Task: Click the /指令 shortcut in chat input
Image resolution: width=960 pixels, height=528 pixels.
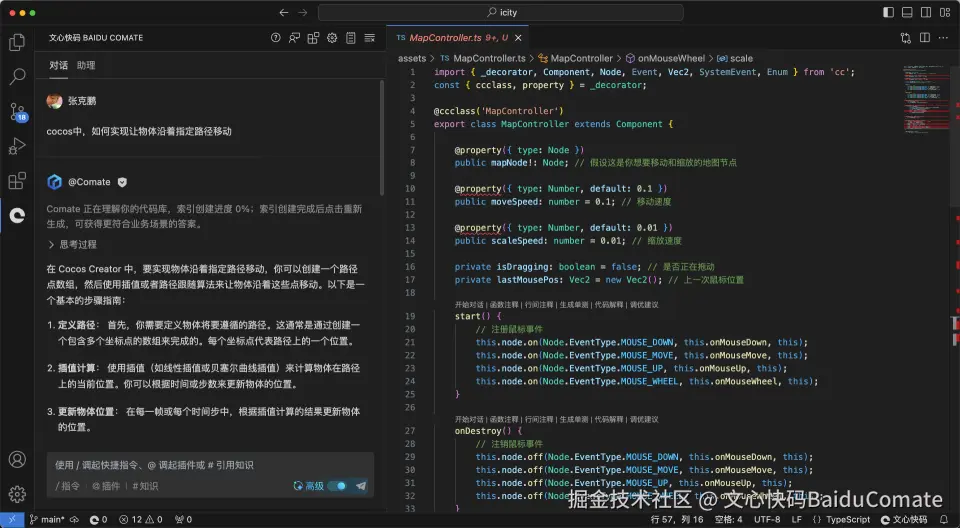Action: pos(67,486)
